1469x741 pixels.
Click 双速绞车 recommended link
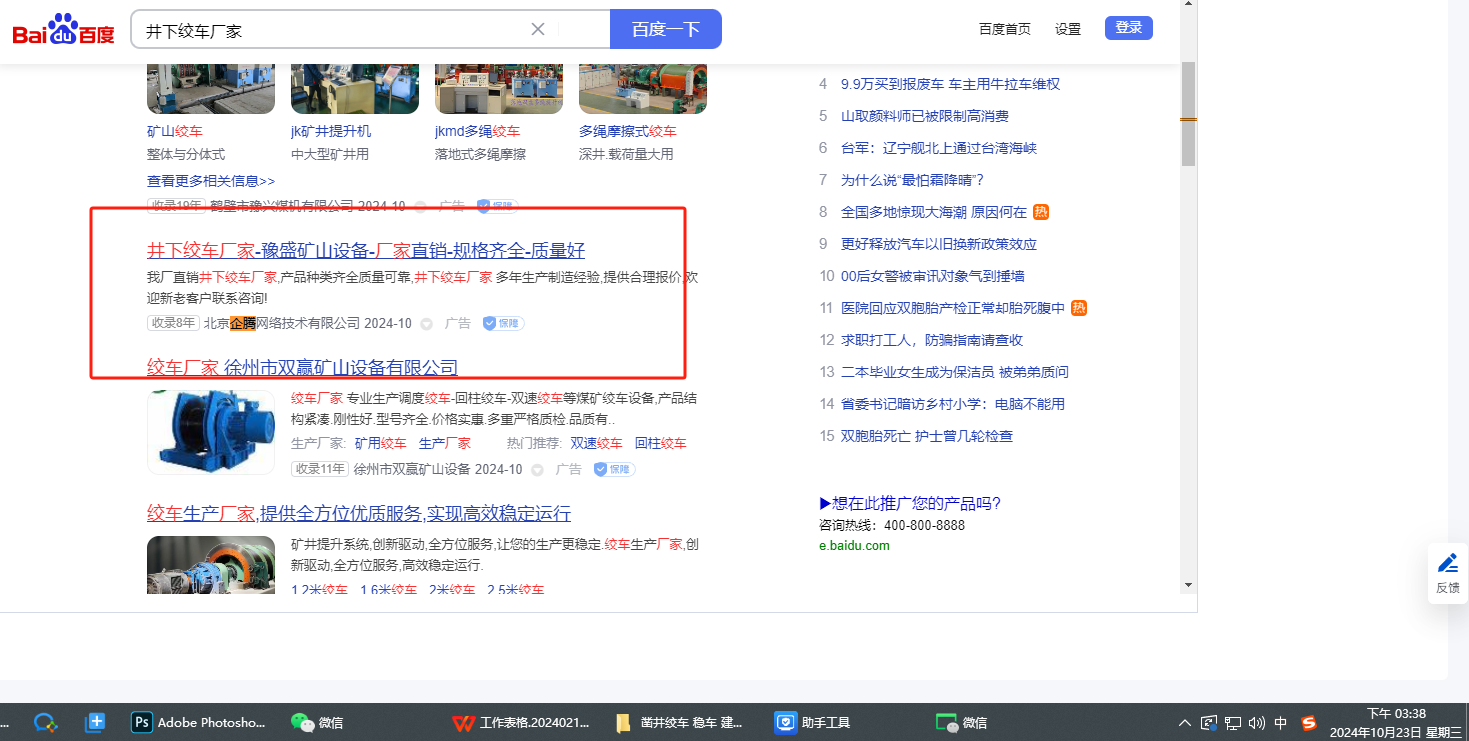click(596, 443)
